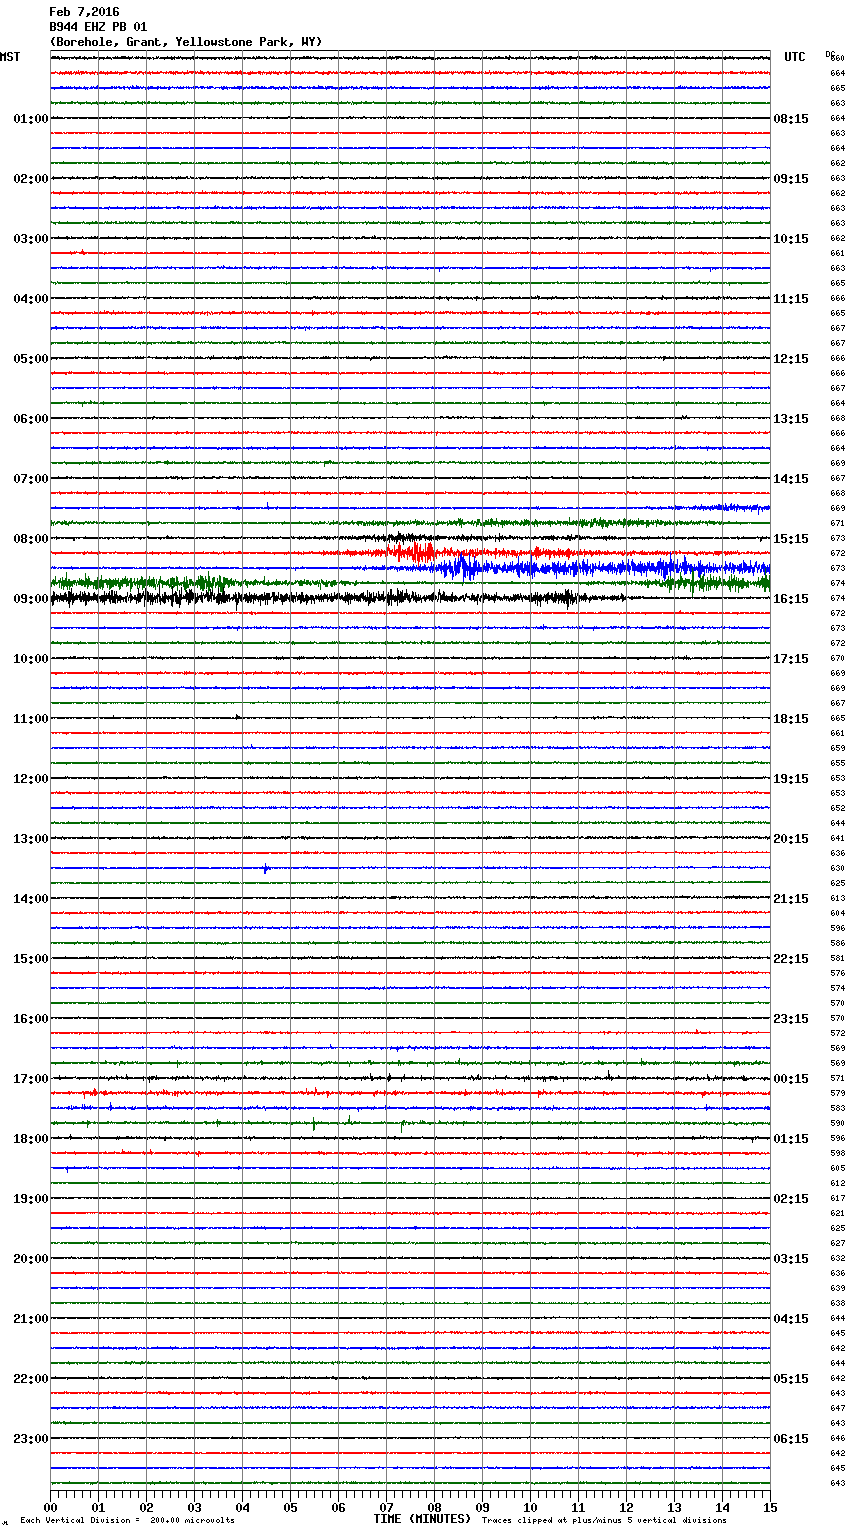Click the Traces clipped footnote text
Image resolution: width=850 pixels, height=1534 pixels.
pos(604,1520)
